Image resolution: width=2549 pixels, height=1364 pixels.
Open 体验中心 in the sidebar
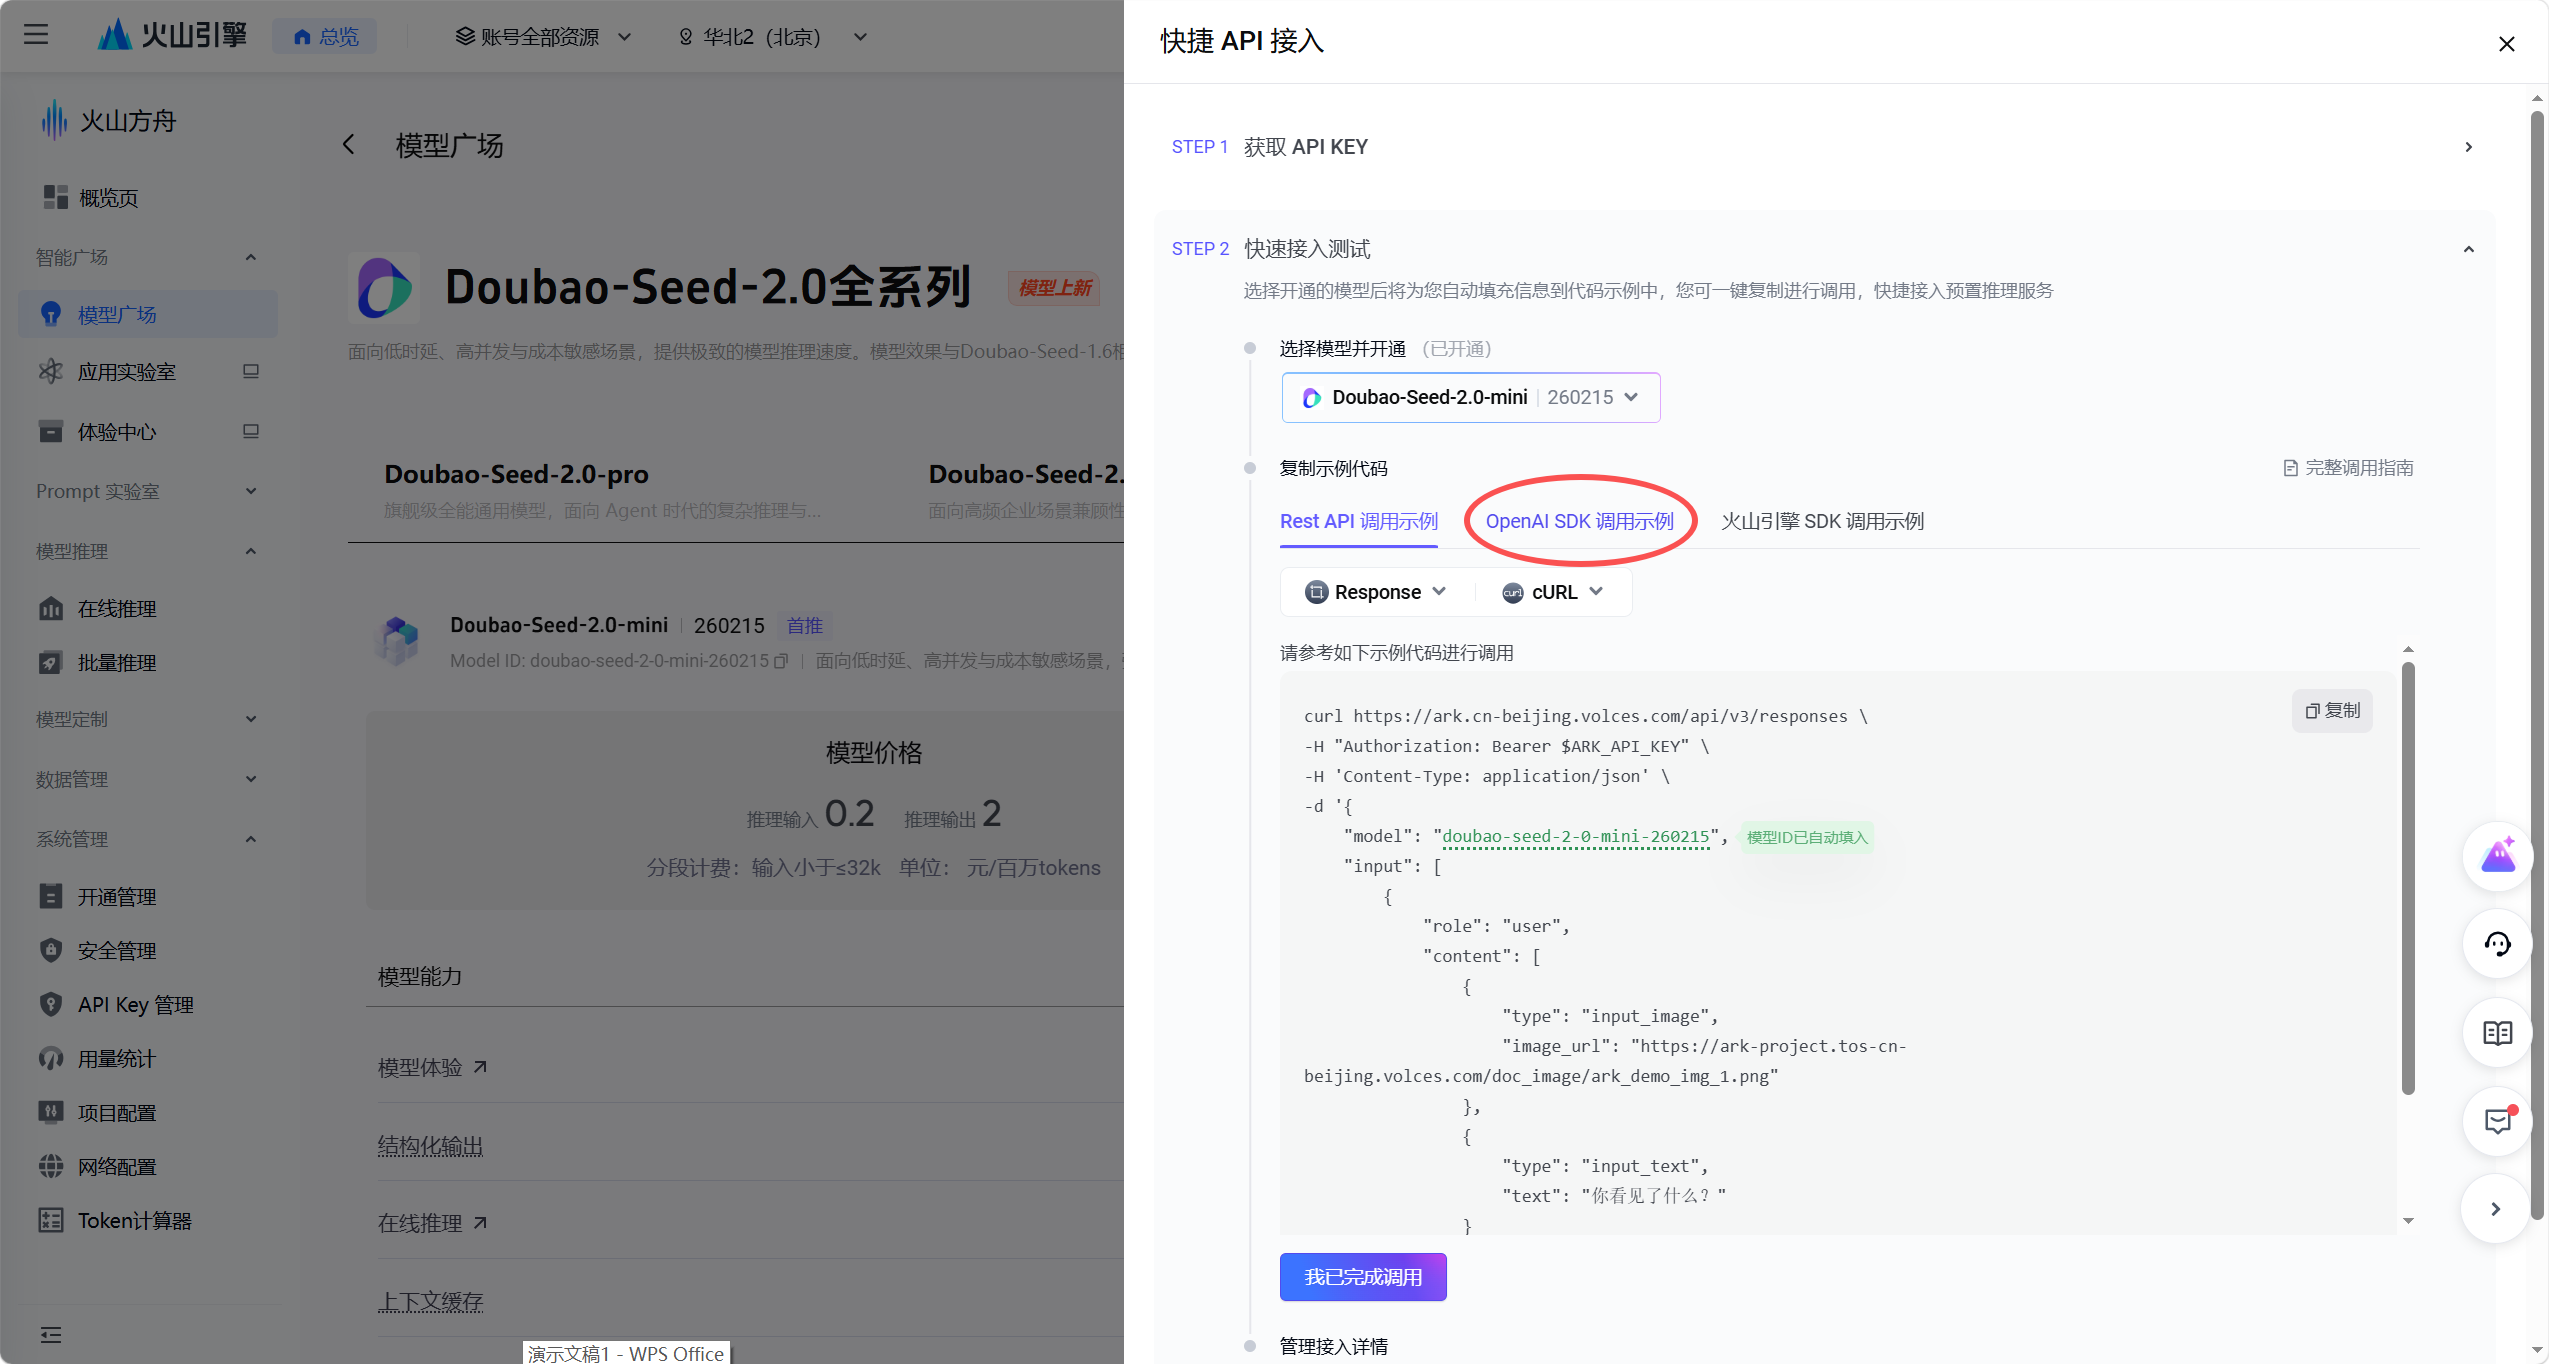coord(148,432)
